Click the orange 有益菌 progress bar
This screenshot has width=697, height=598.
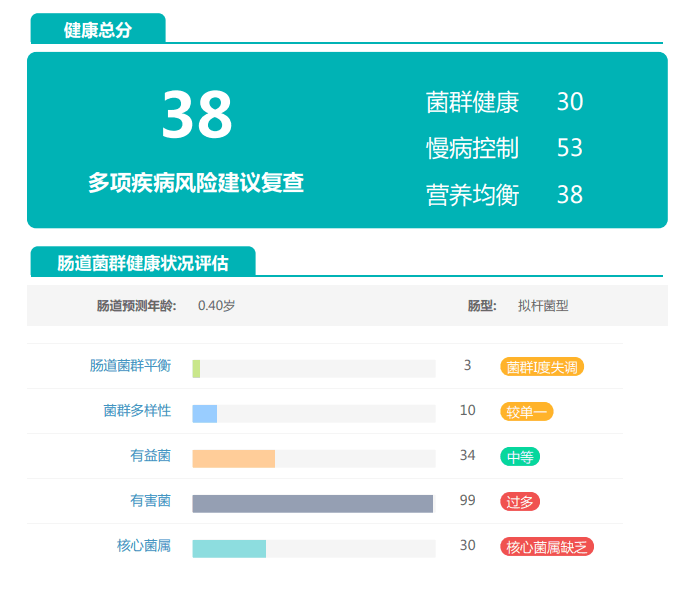click(x=233, y=458)
